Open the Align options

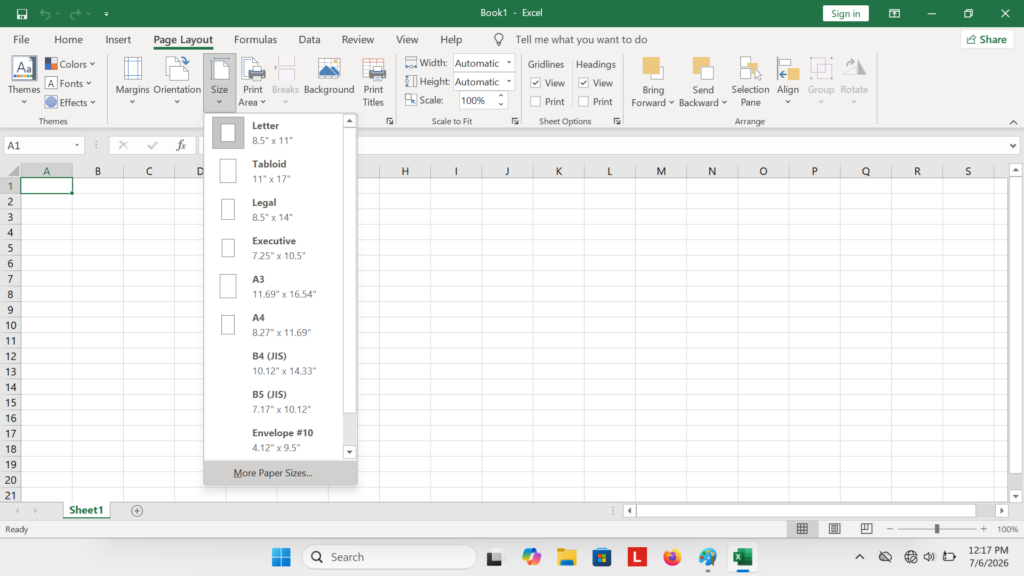788,82
